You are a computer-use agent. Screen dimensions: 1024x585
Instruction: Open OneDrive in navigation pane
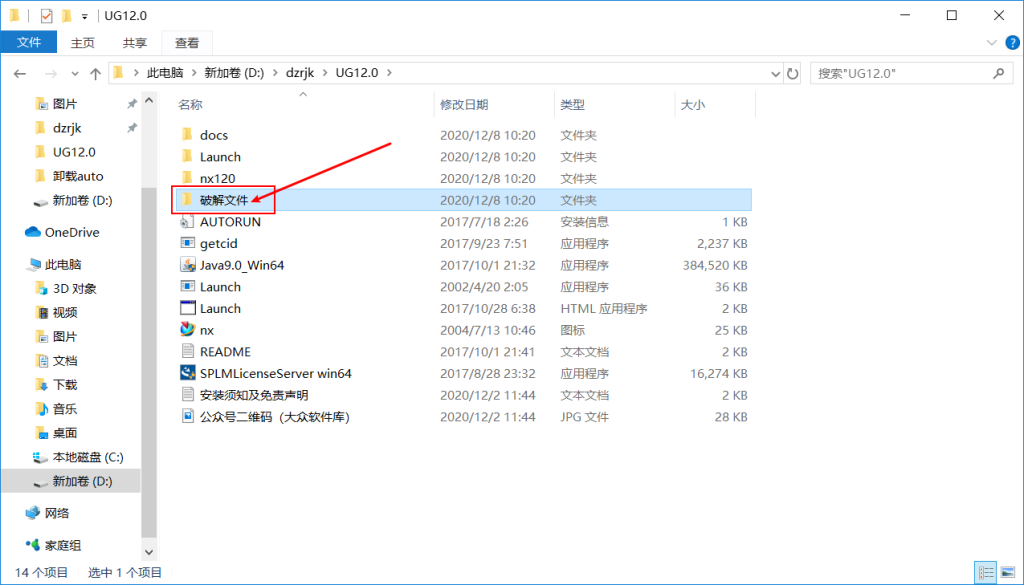click(71, 232)
